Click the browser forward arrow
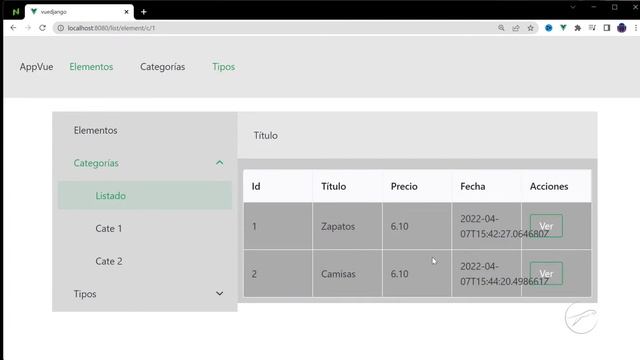The height and width of the screenshot is (360, 640). [28, 28]
